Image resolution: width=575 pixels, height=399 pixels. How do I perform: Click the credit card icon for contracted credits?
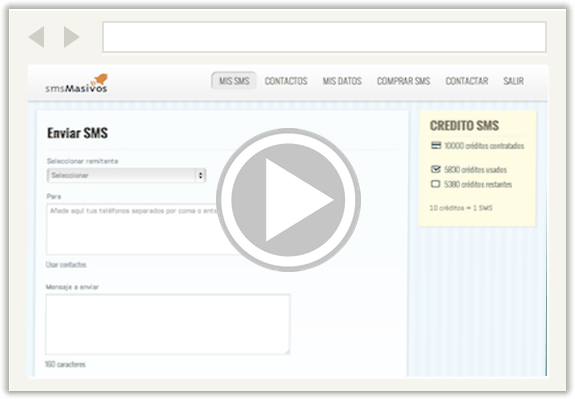436,145
